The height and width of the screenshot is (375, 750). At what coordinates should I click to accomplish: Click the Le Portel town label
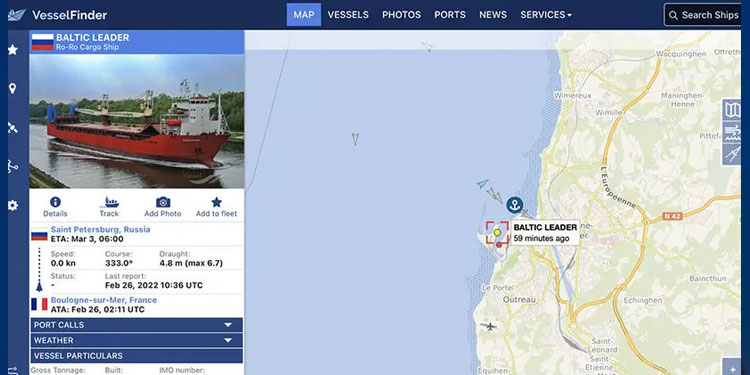tap(498, 287)
